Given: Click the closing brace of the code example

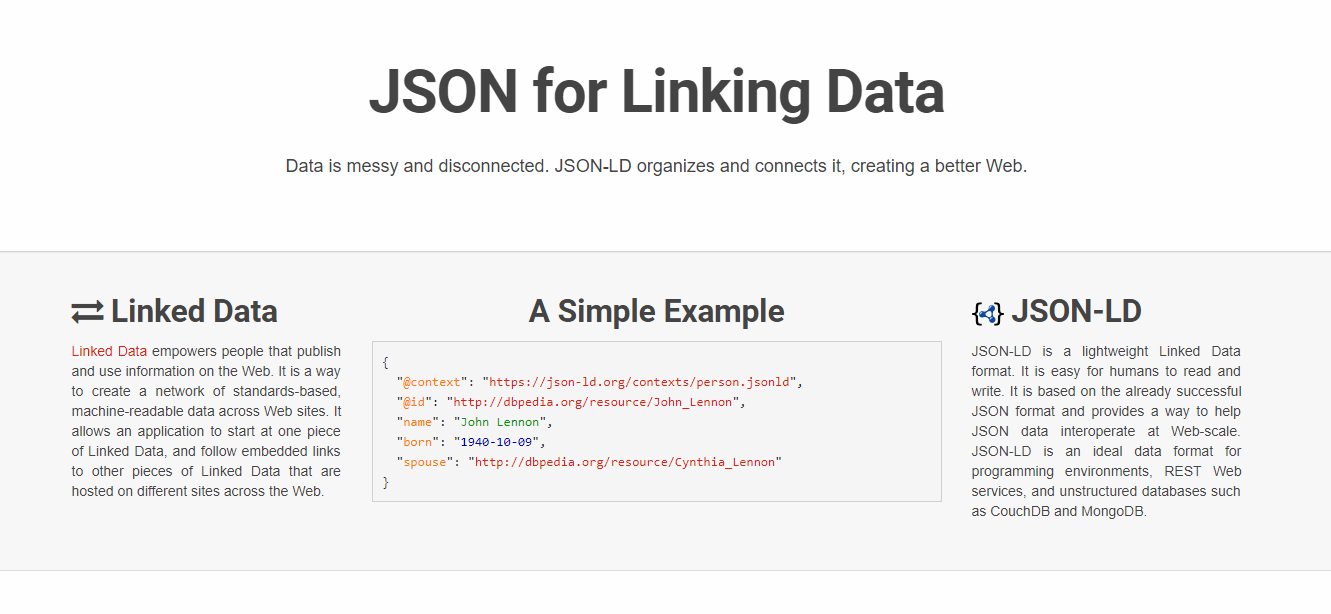Looking at the screenshot, I should [x=386, y=482].
